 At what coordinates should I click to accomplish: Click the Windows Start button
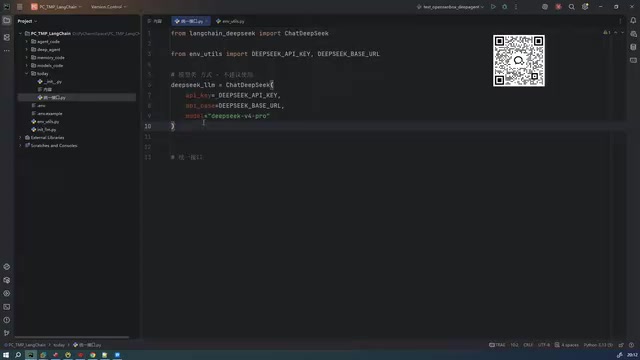click(6, 355)
